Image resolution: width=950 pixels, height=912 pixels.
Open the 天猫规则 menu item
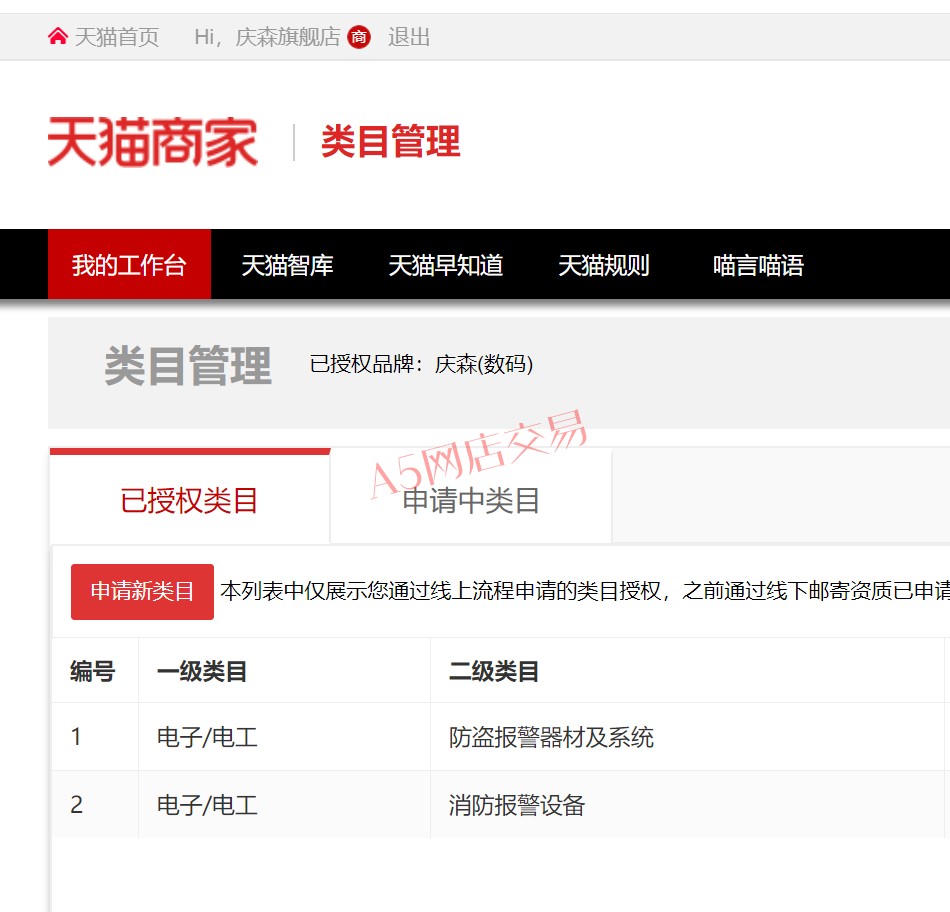click(603, 265)
